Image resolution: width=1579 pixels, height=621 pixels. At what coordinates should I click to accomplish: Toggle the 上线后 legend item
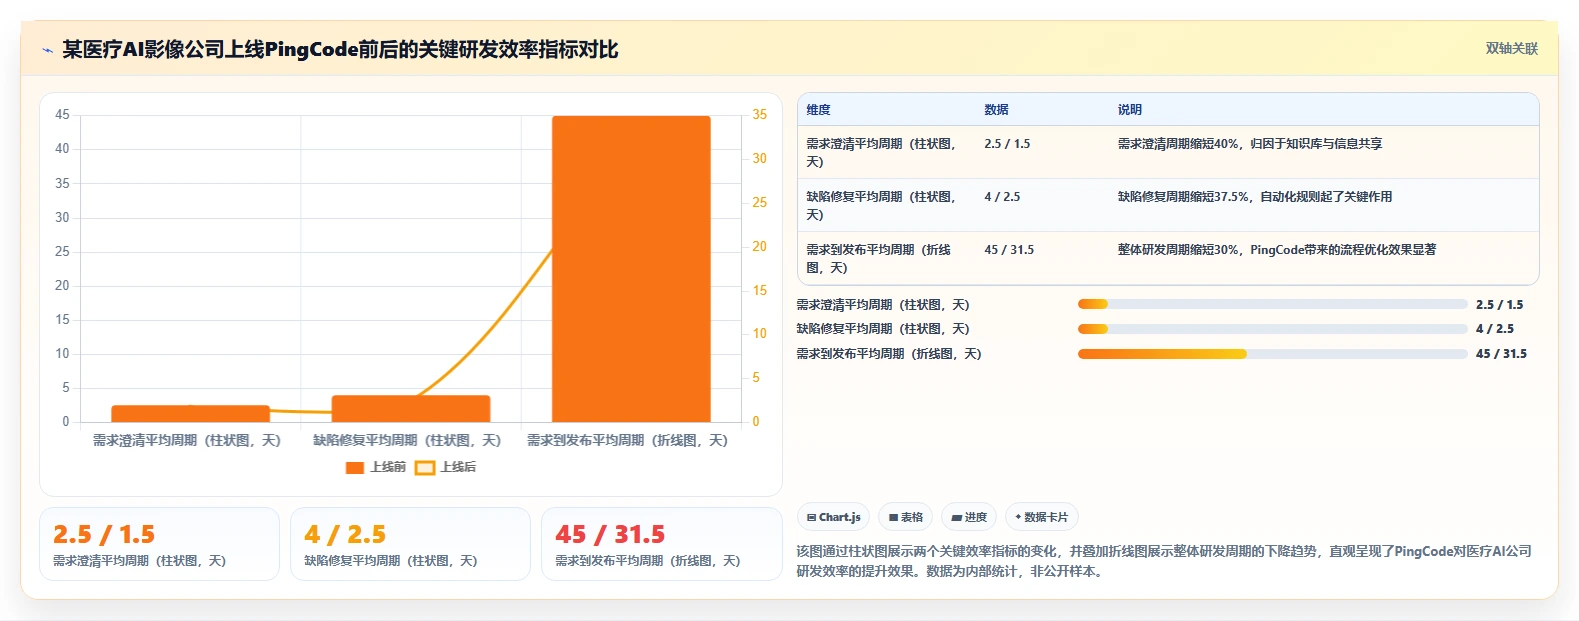click(446, 467)
